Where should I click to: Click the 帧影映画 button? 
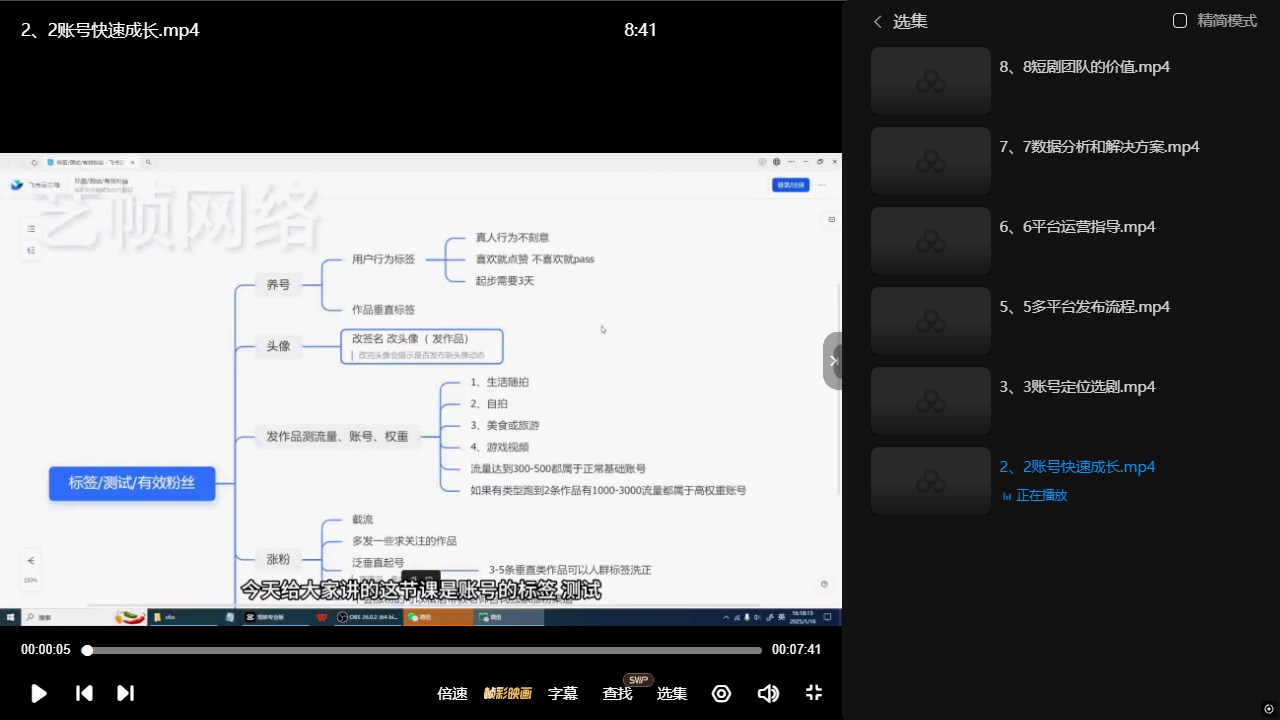[508, 693]
